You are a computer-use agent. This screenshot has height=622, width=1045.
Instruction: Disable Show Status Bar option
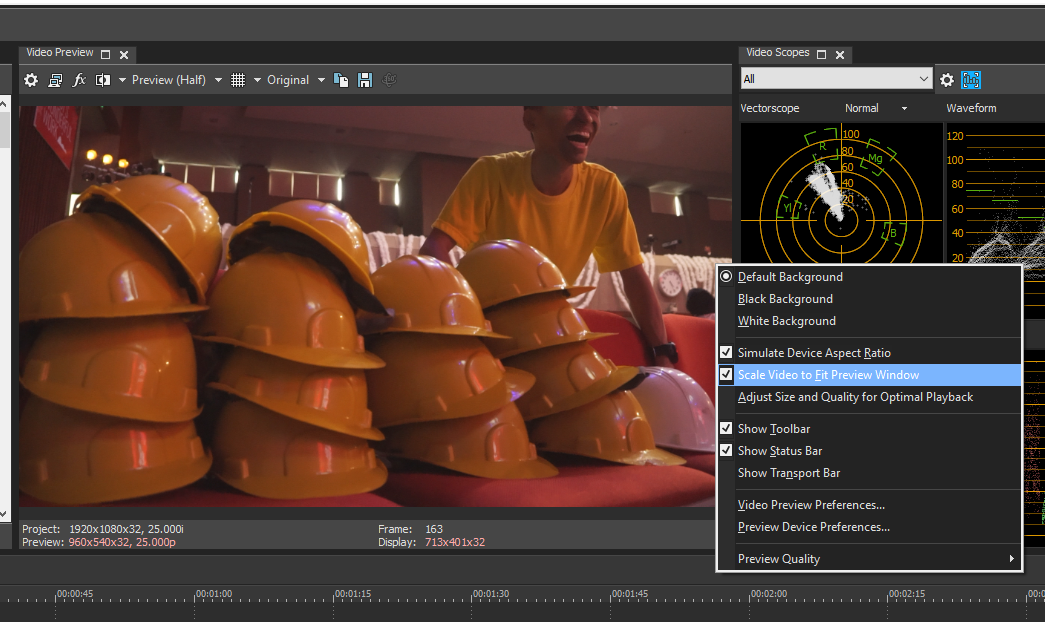click(779, 451)
